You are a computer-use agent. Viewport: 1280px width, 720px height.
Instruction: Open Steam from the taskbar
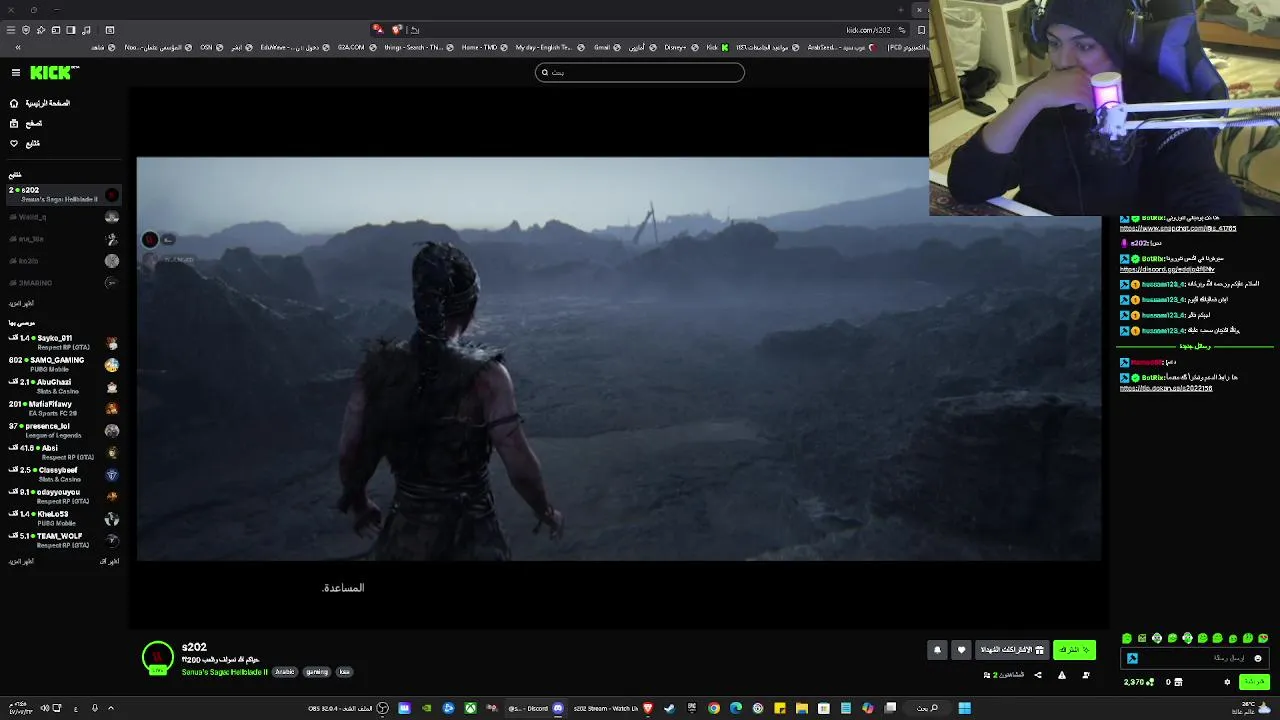point(670,708)
